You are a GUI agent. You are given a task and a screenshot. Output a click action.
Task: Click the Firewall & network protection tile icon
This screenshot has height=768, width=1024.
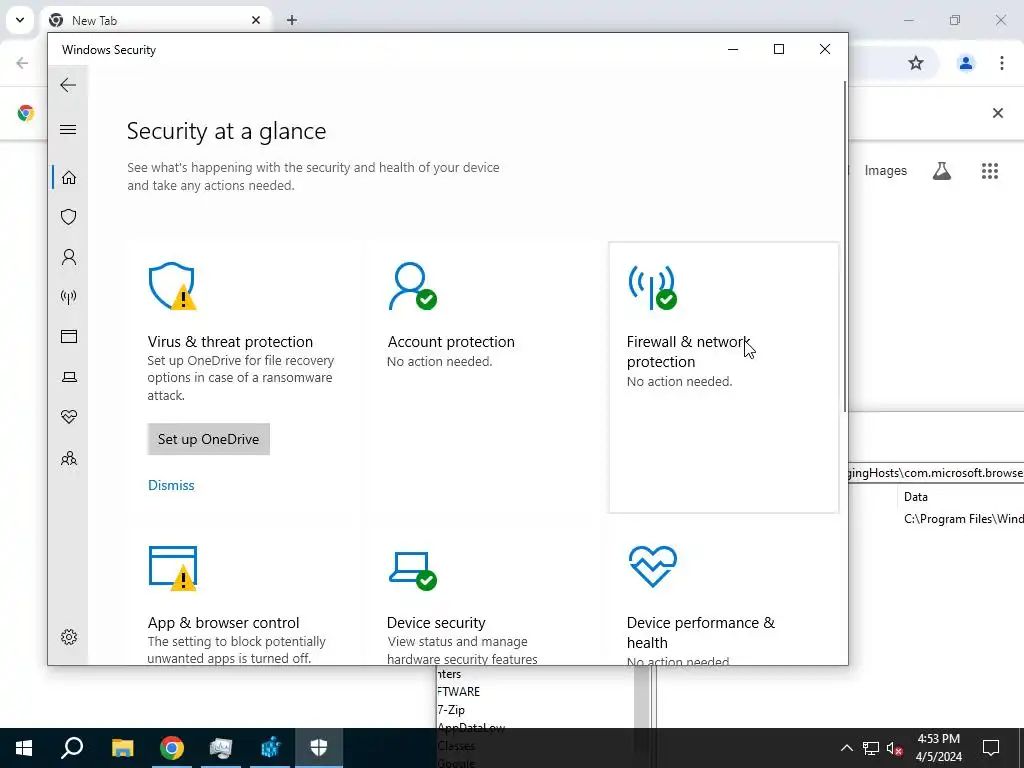tap(652, 287)
